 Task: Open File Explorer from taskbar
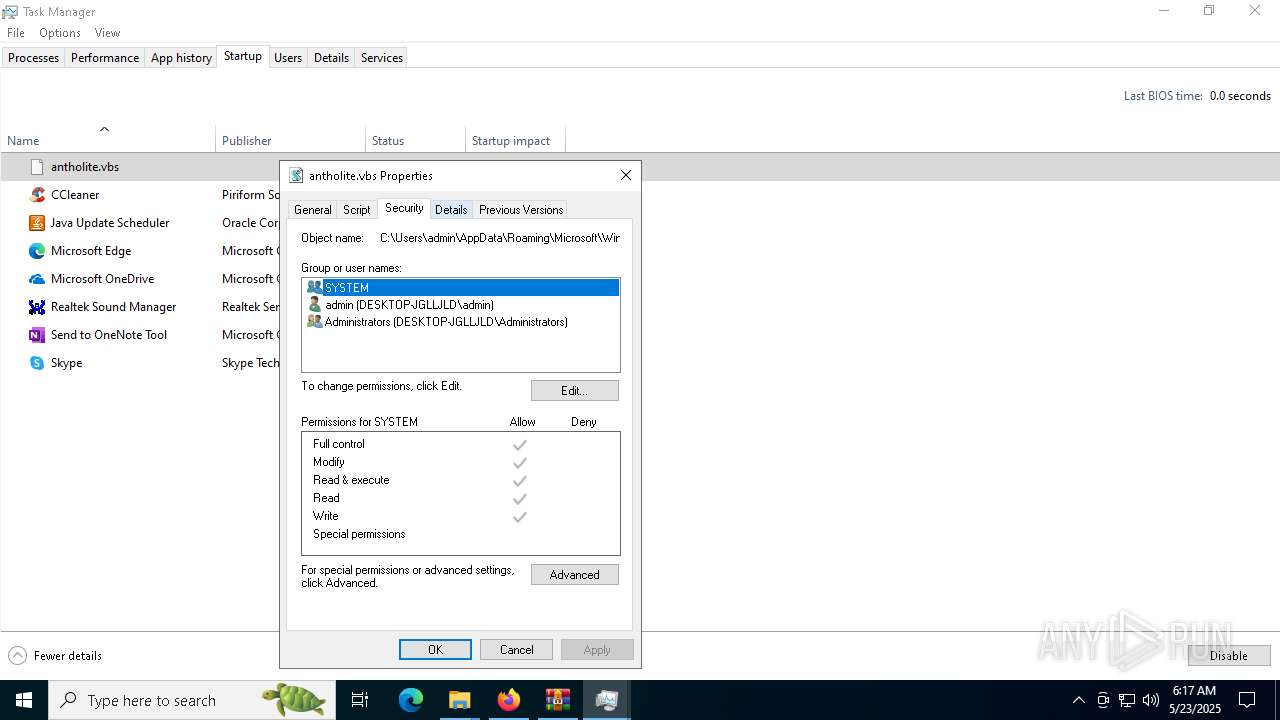[459, 700]
